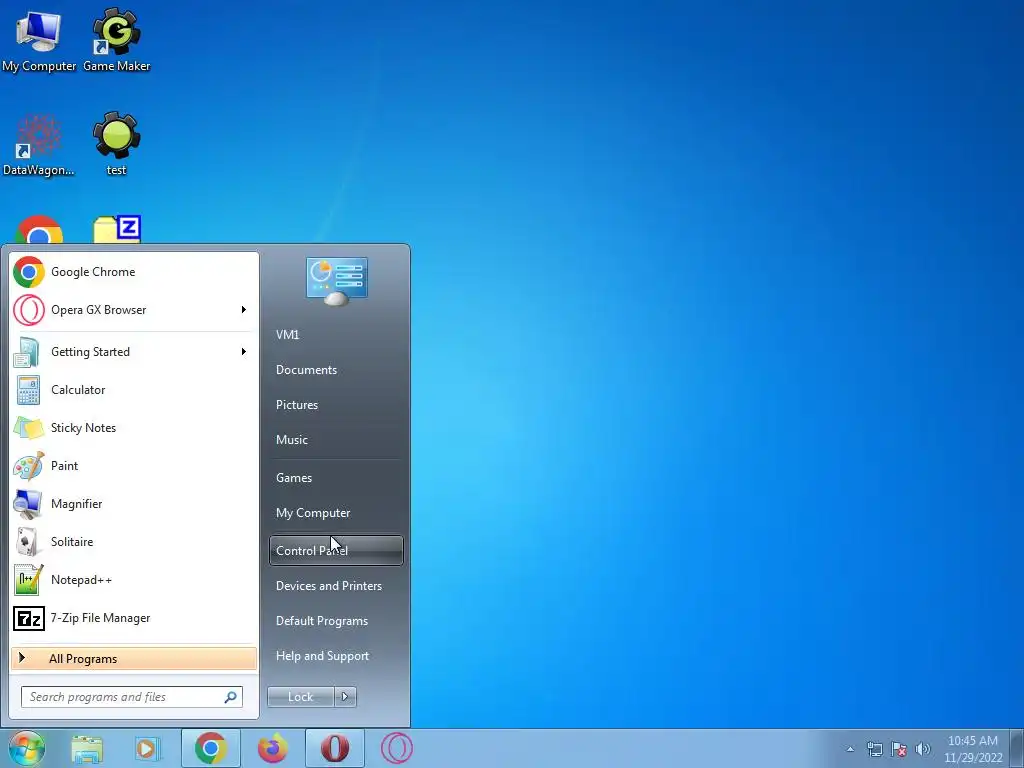Click the Lock button
The height and width of the screenshot is (768, 1024).
(x=300, y=697)
